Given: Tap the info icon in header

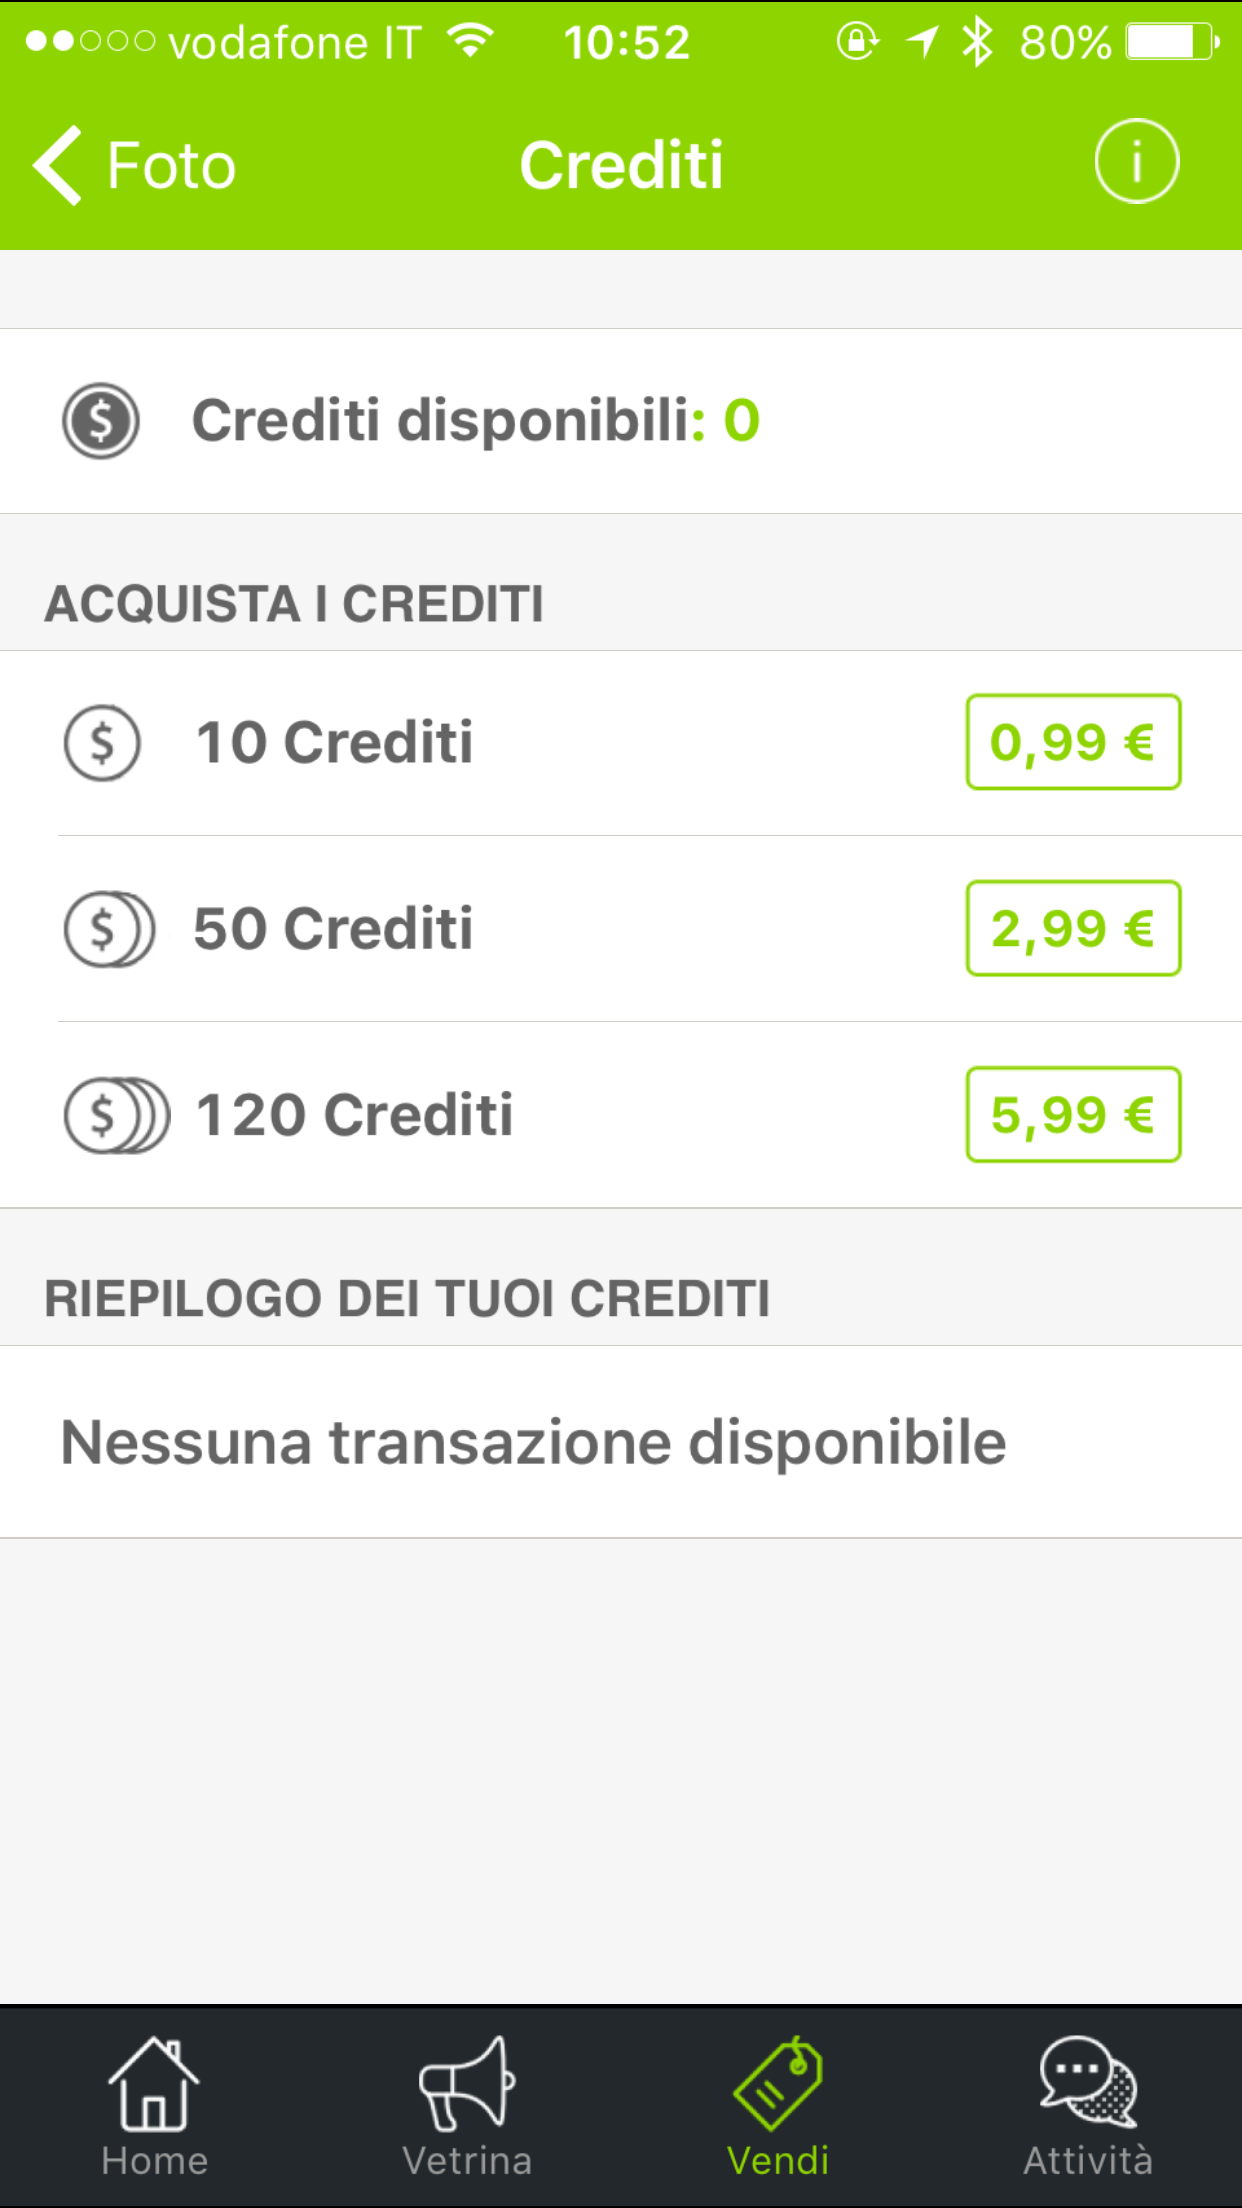Looking at the screenshot, I should (1136, 162).
